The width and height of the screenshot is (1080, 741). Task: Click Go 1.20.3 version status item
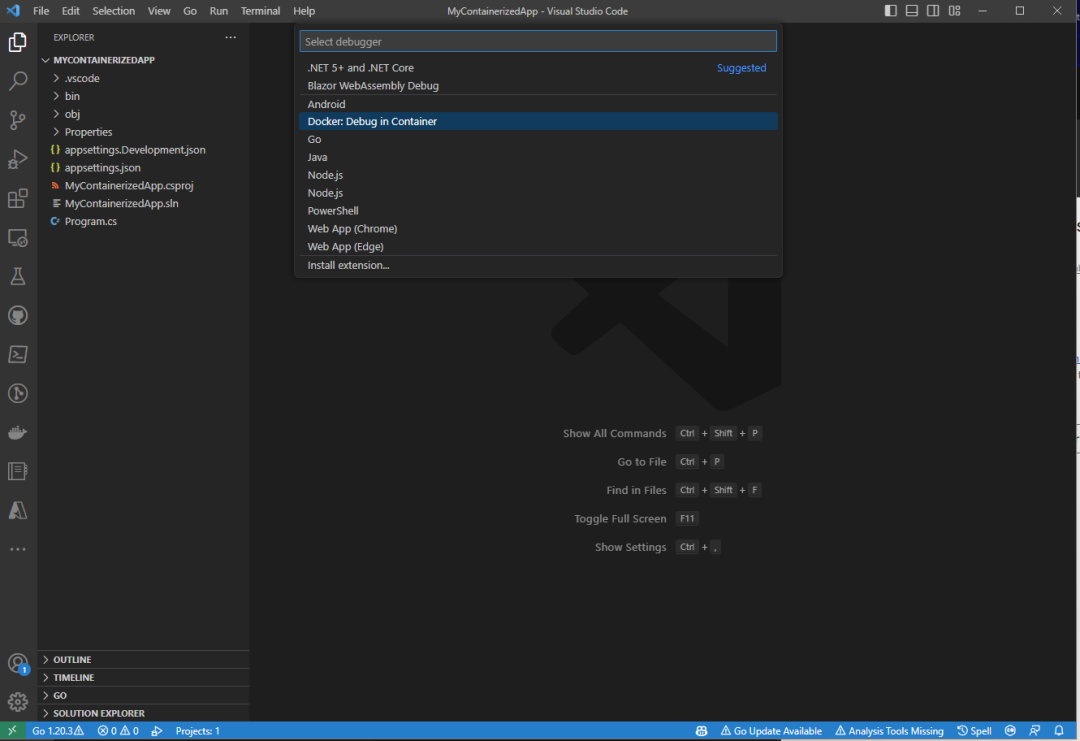click(x=58, y=731)
